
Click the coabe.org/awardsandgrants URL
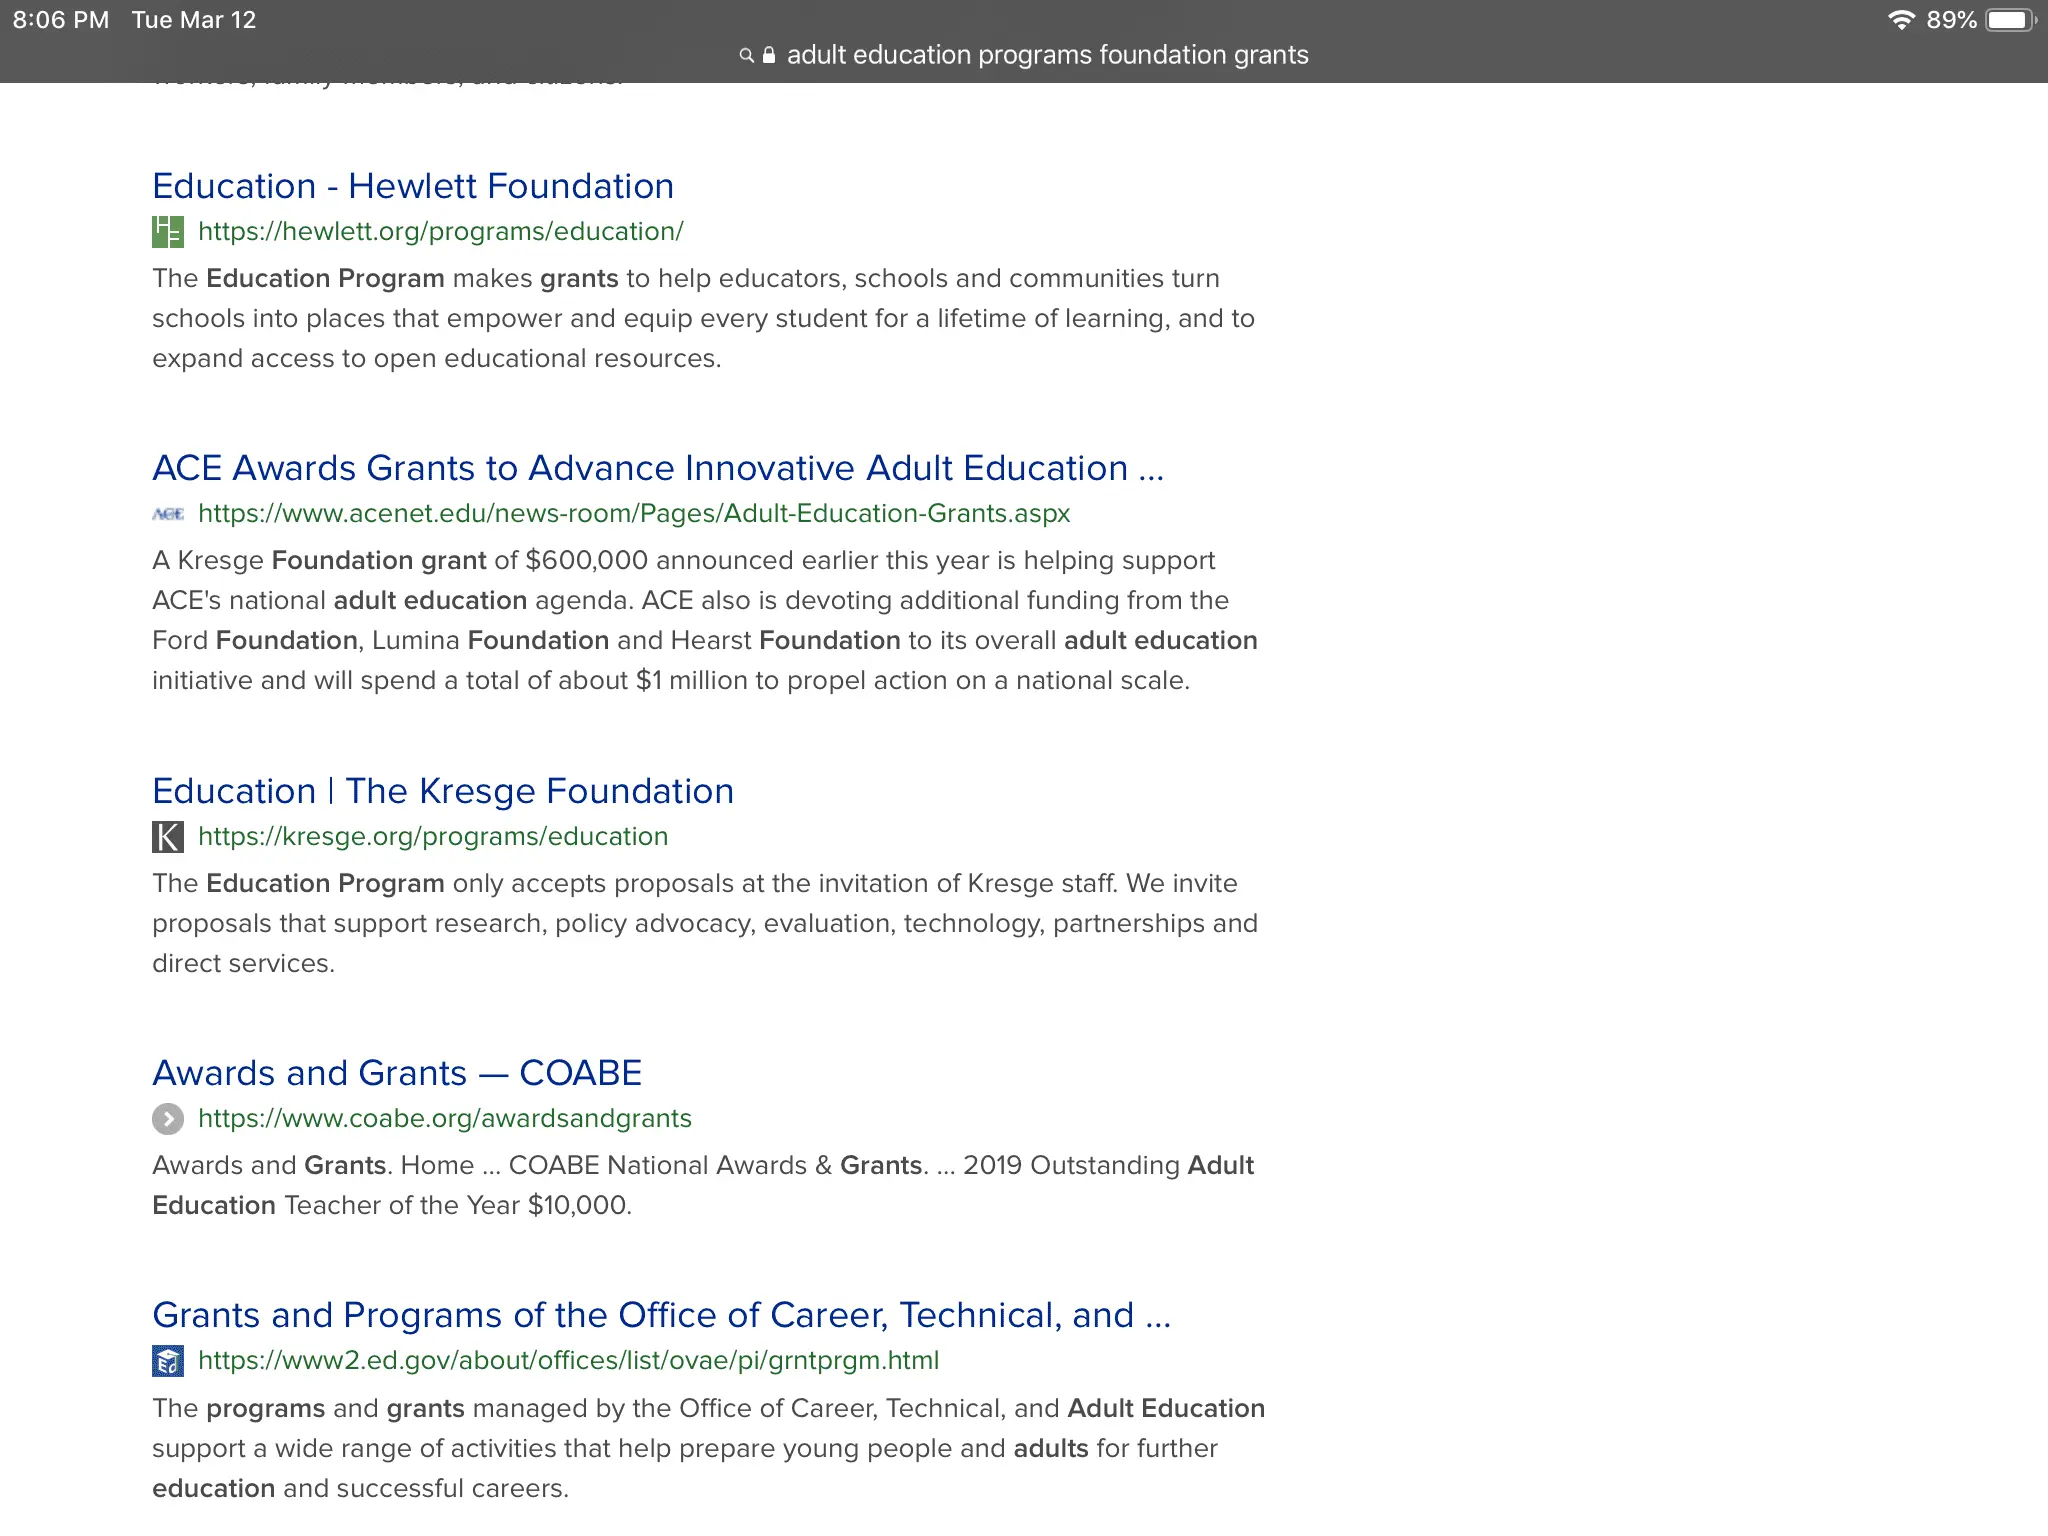(445, 1119)
